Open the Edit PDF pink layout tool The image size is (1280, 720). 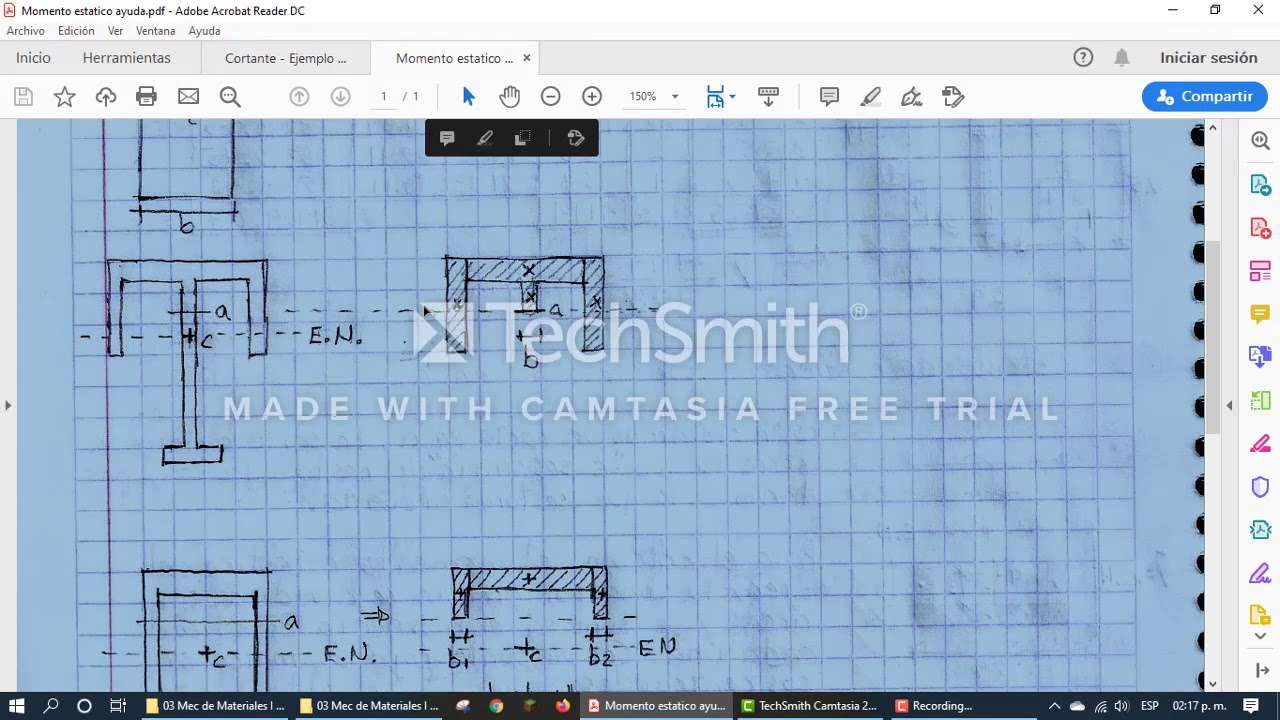1260,272
